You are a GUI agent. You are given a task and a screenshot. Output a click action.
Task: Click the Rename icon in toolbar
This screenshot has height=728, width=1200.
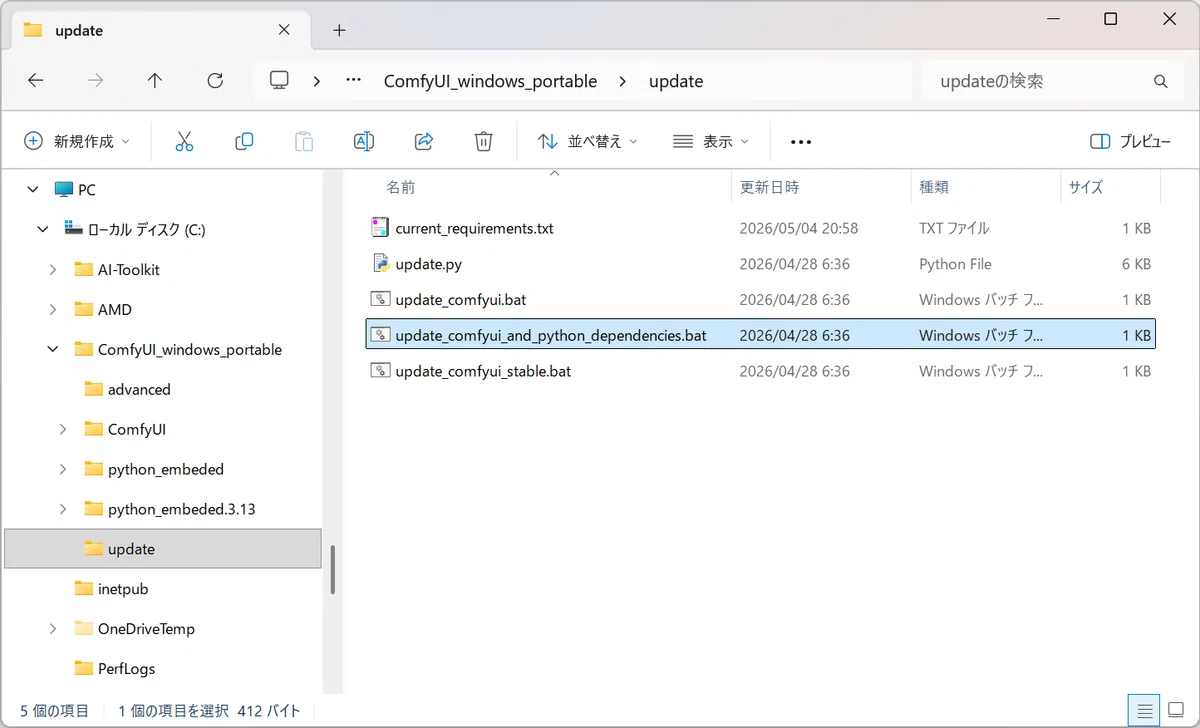[x=364, y=141]
